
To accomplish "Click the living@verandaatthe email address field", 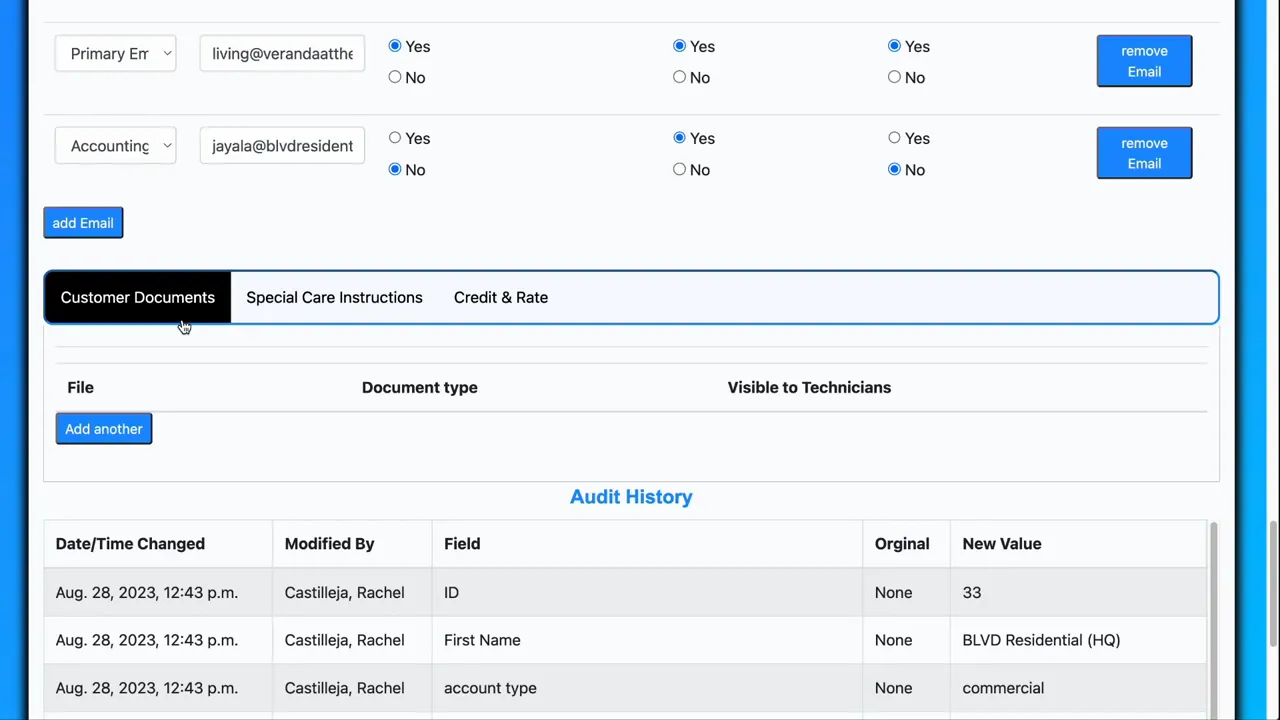I will (x=282, y=54).
